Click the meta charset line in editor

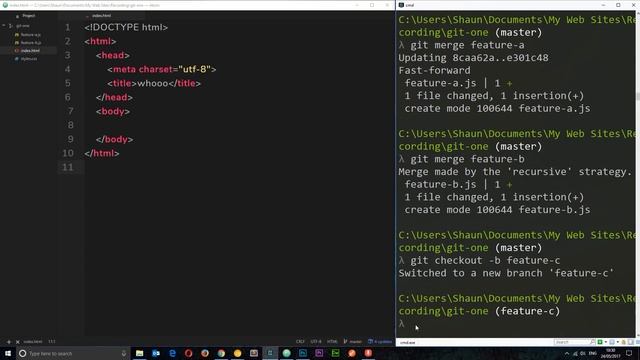pyautogui.click(x=162, y=69)
